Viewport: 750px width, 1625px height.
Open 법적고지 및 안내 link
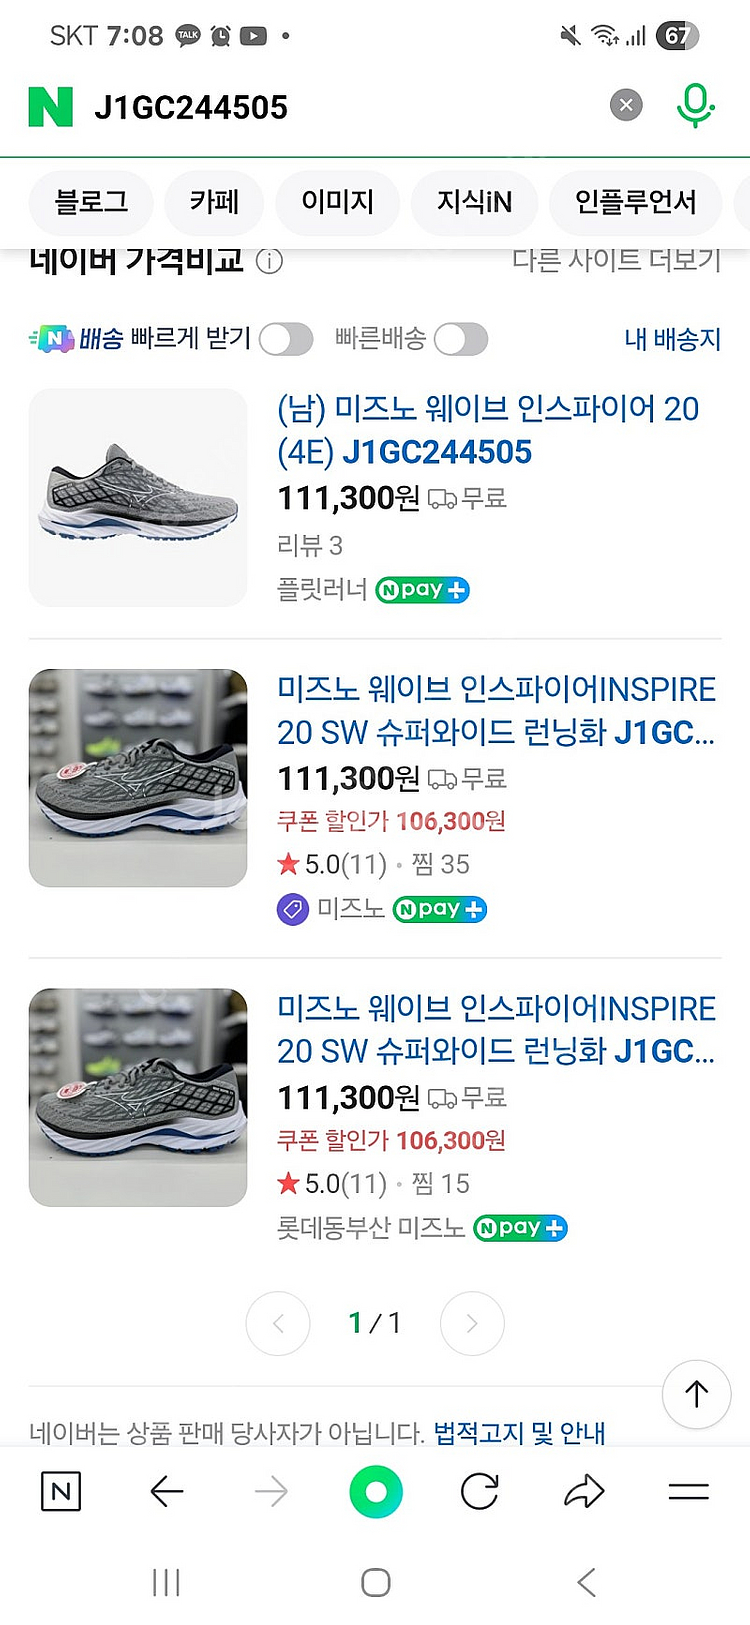519,1433
